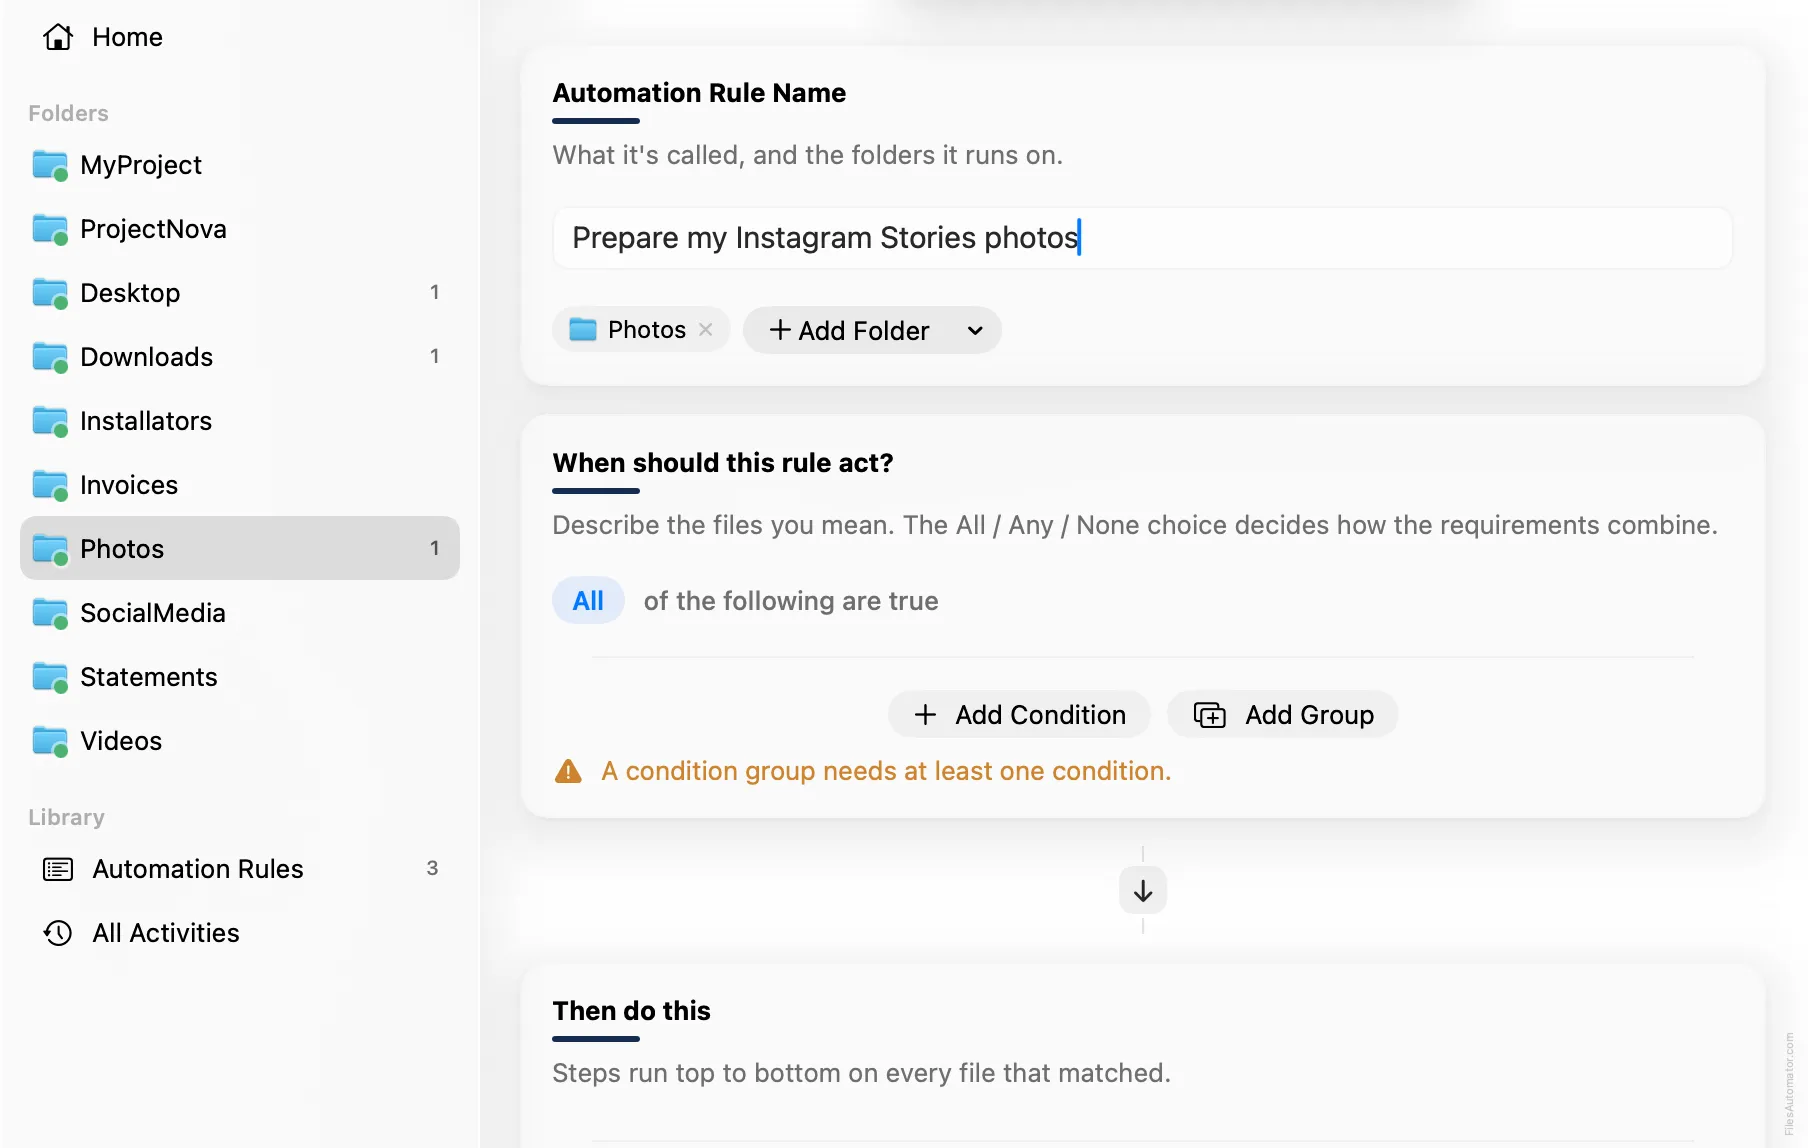Click the 'Automation Rule Name' heading
This screenshot has width=1808, height=1148.
click(x=699, y=93)
